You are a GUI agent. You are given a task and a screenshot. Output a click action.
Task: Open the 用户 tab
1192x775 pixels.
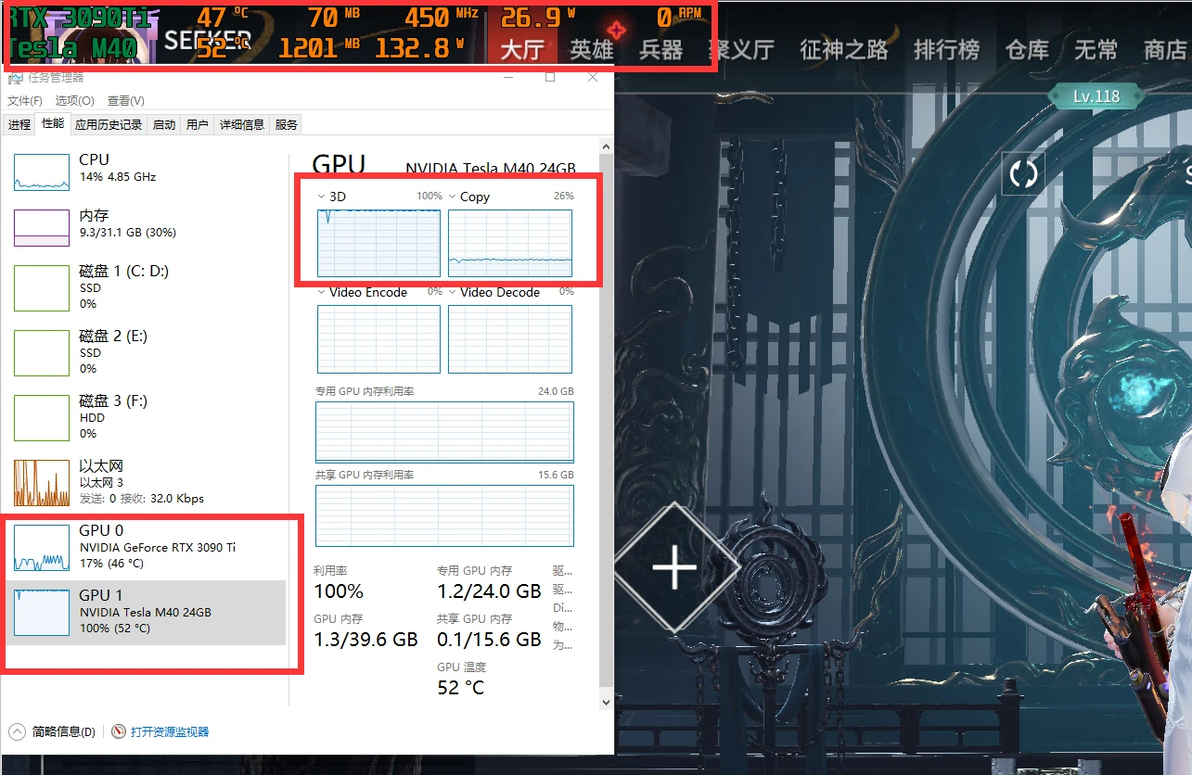coord(197,125)
